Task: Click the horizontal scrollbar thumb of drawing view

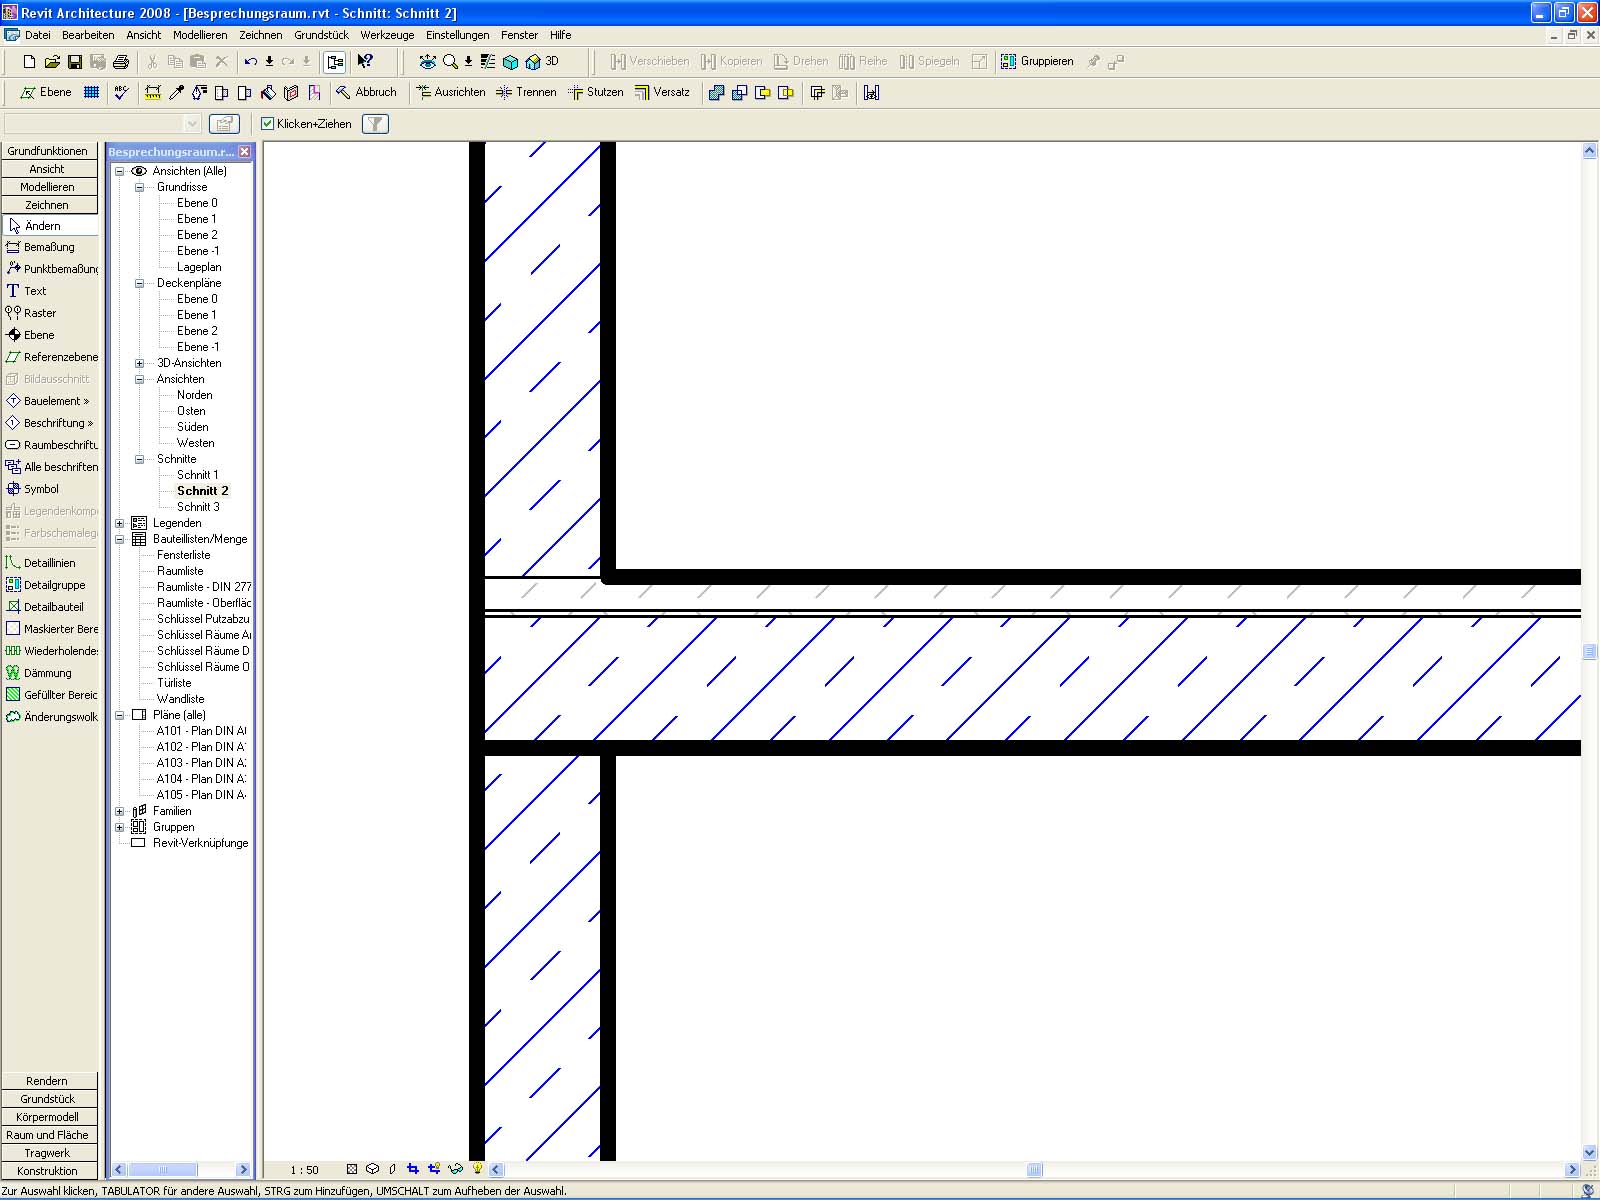Action: click(1035, 1170)
